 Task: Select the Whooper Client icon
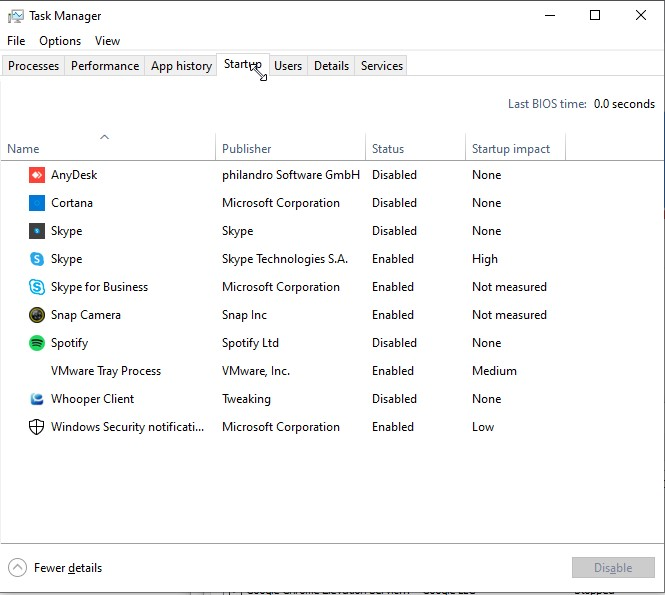pos(37,399)
